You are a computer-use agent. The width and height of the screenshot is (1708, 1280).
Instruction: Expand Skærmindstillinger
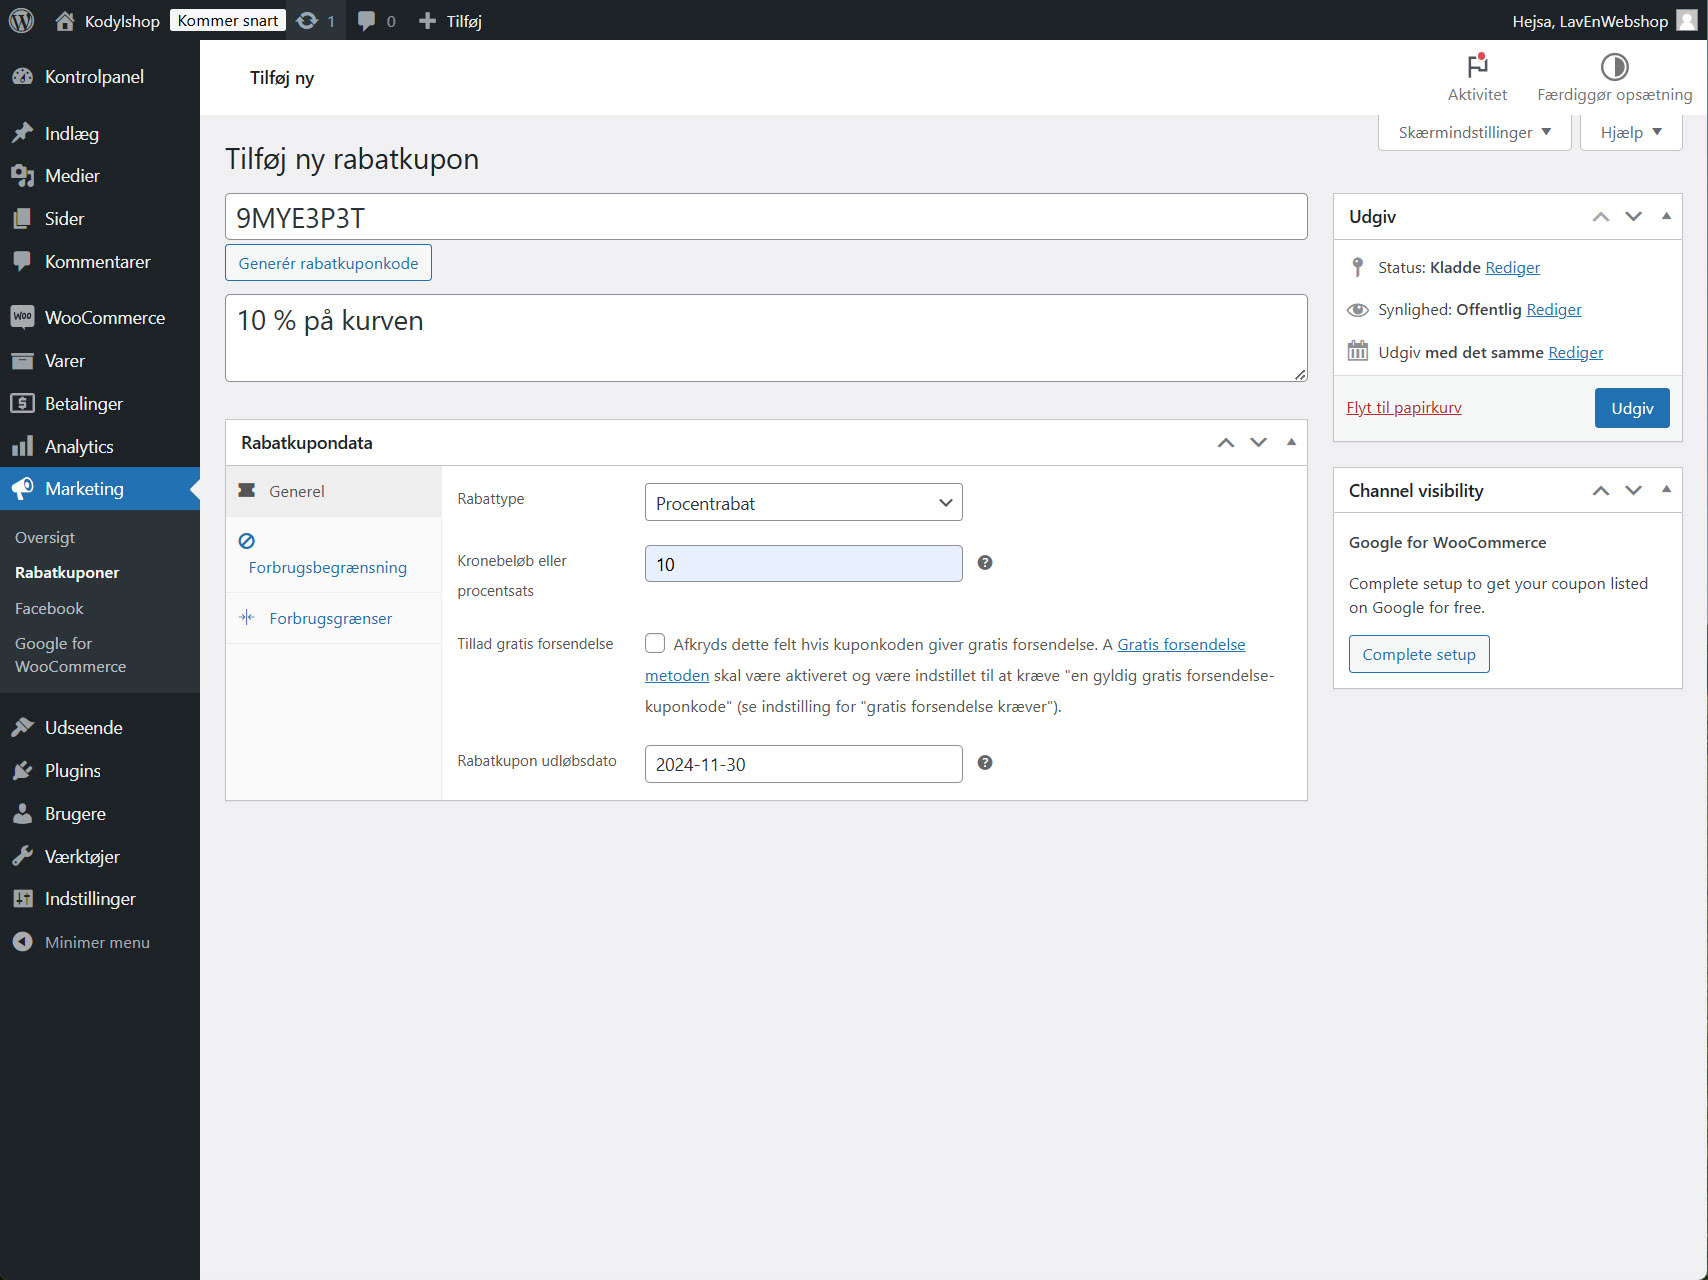pos(1473,131)
